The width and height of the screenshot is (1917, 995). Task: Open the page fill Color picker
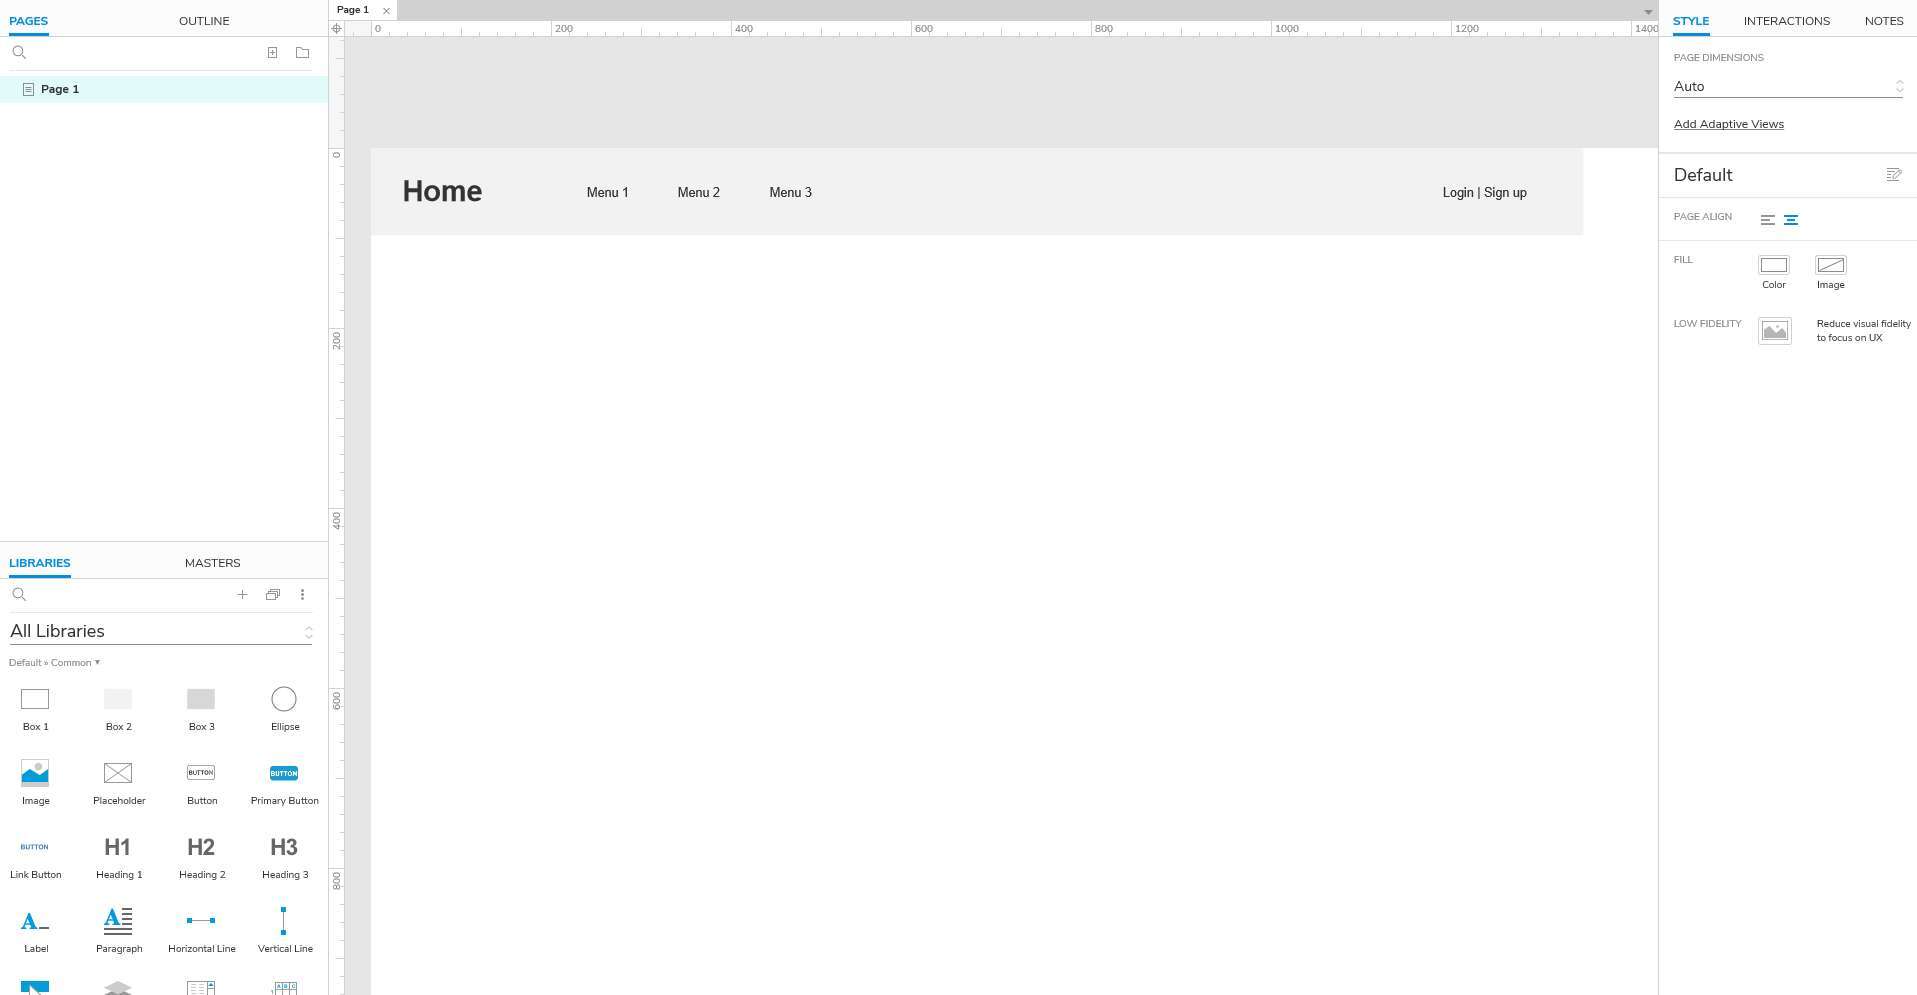coord(1773,265)
